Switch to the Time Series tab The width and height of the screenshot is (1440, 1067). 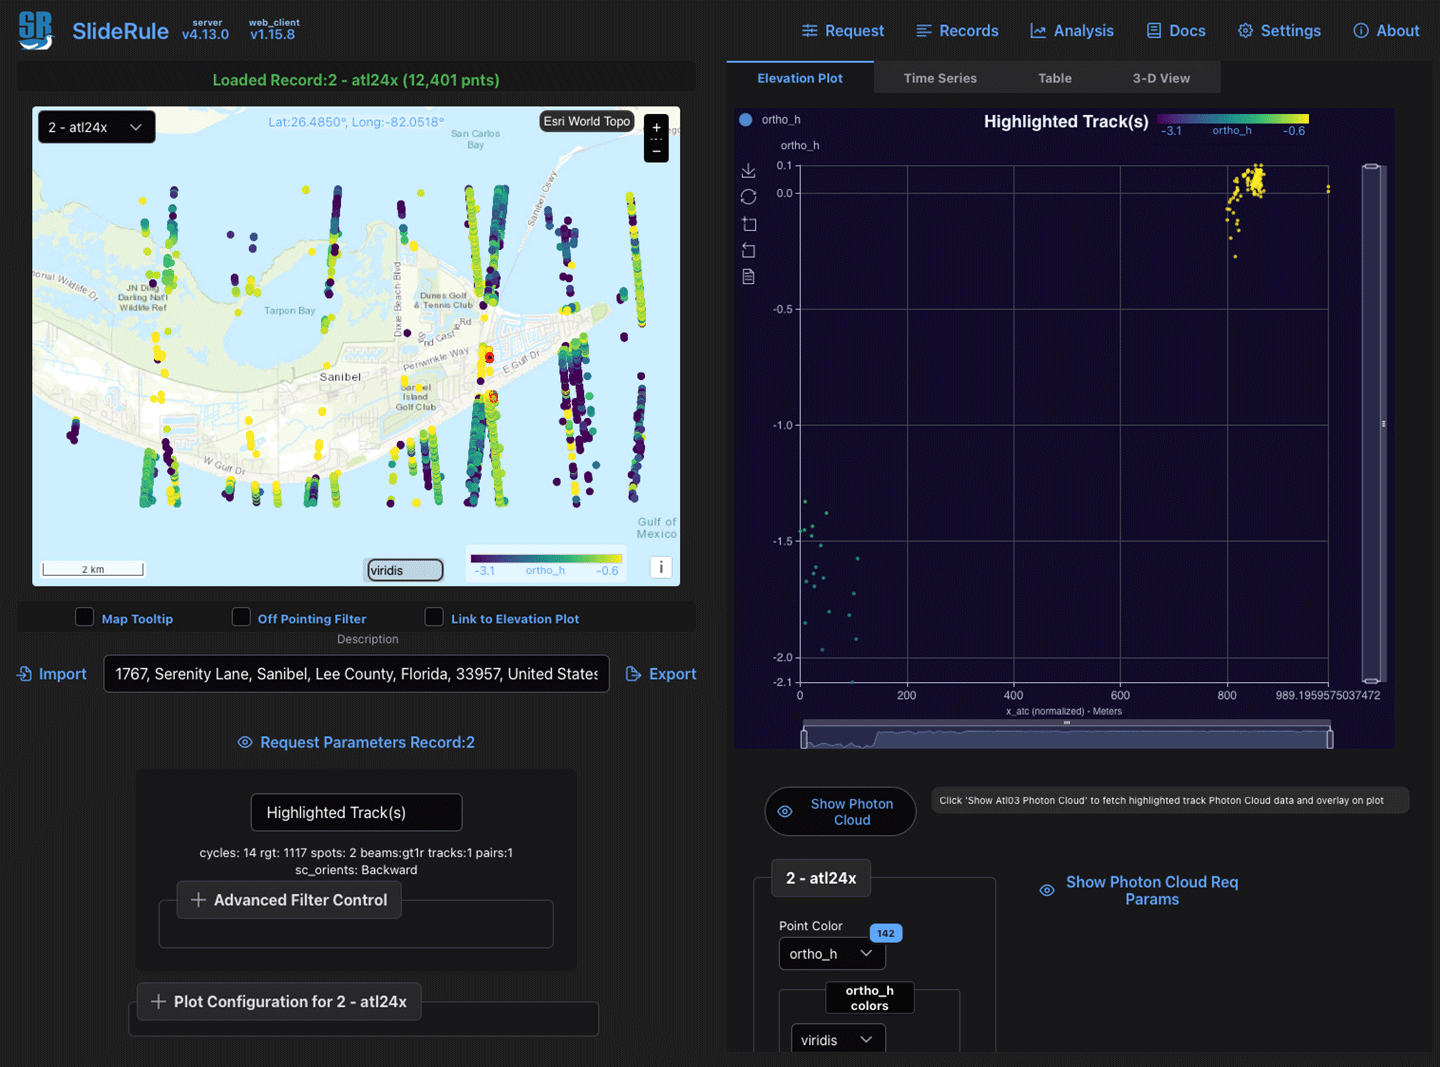point(939,78)
